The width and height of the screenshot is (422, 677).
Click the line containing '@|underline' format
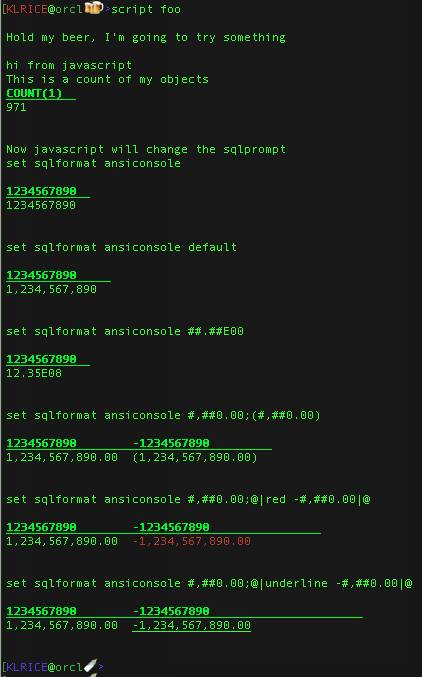pos(209,583)
